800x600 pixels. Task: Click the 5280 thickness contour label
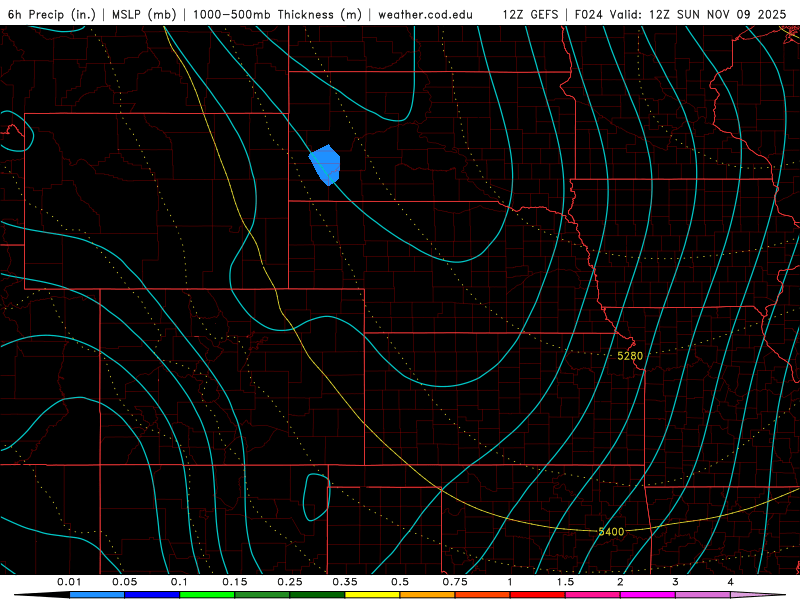tap(630, 356)
